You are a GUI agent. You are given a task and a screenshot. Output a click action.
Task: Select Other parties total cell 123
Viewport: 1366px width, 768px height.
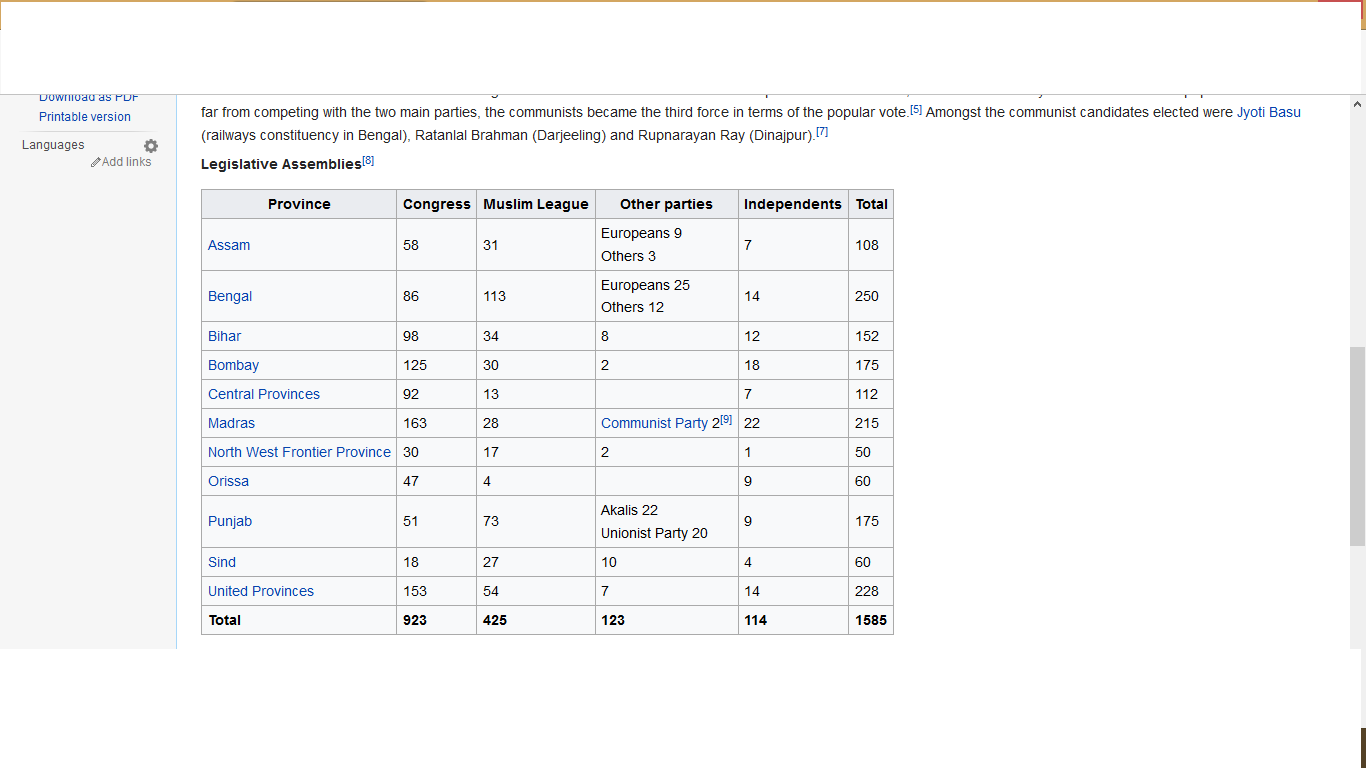coord(667,620)
